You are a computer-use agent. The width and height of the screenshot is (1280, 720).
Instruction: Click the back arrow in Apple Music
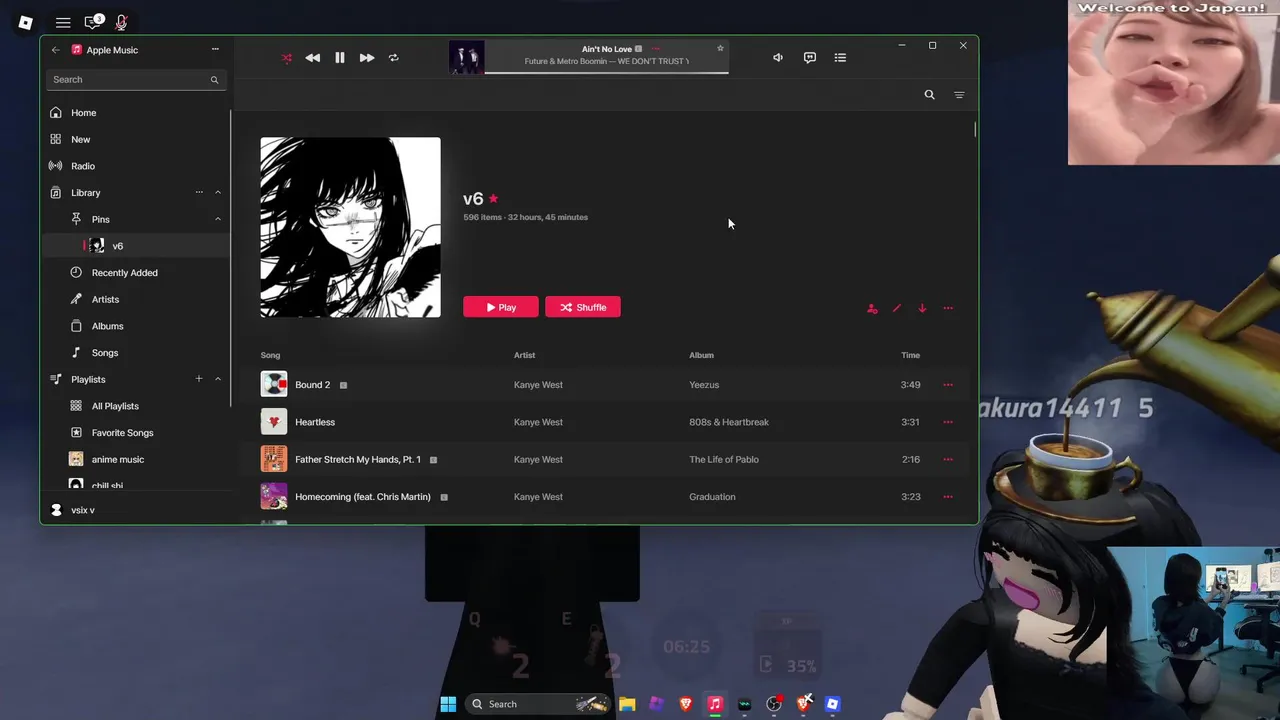(56, 50)
